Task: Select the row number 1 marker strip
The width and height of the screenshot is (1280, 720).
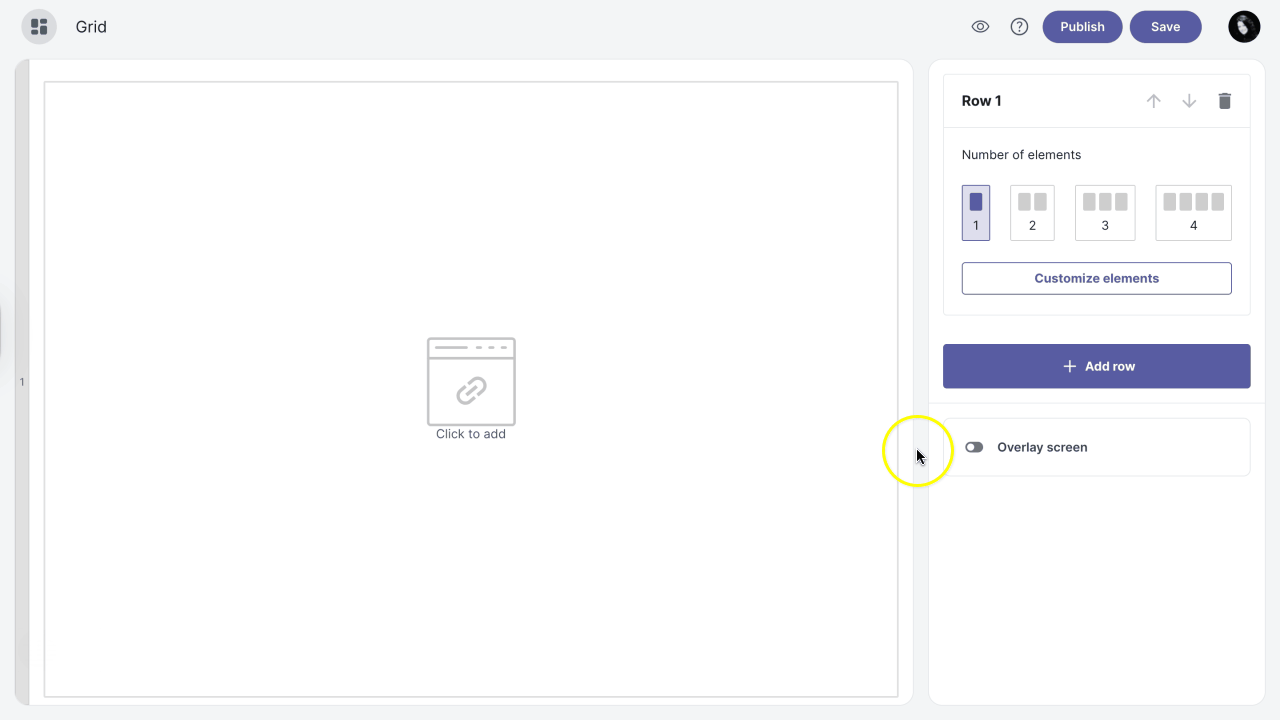Action: pos(22,382)
